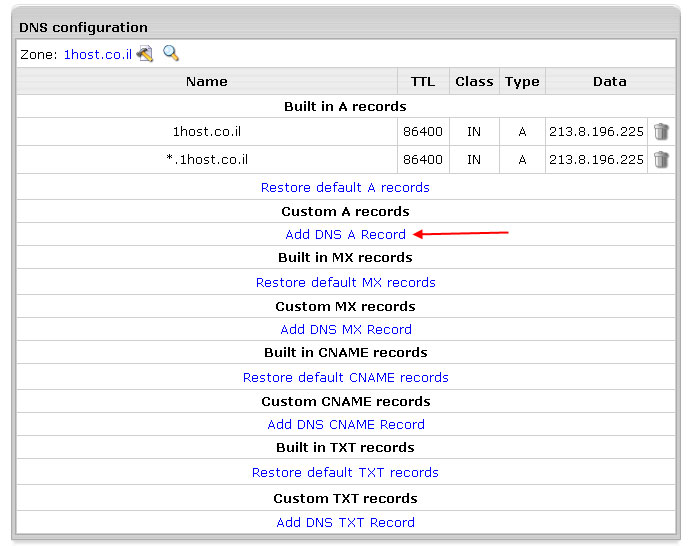Click the TTL column header
689x546 pixels.
tap(422, 82)
